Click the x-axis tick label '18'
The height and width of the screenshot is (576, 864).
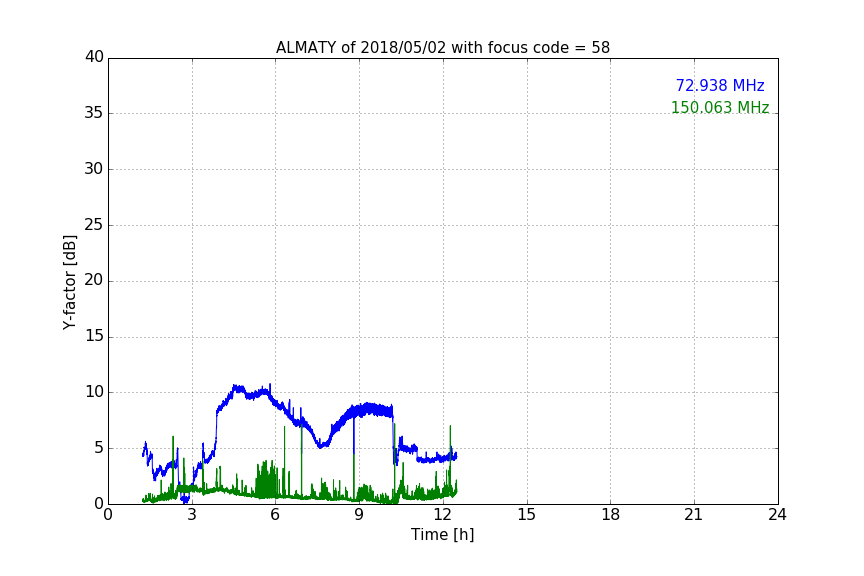pos(611,515)
